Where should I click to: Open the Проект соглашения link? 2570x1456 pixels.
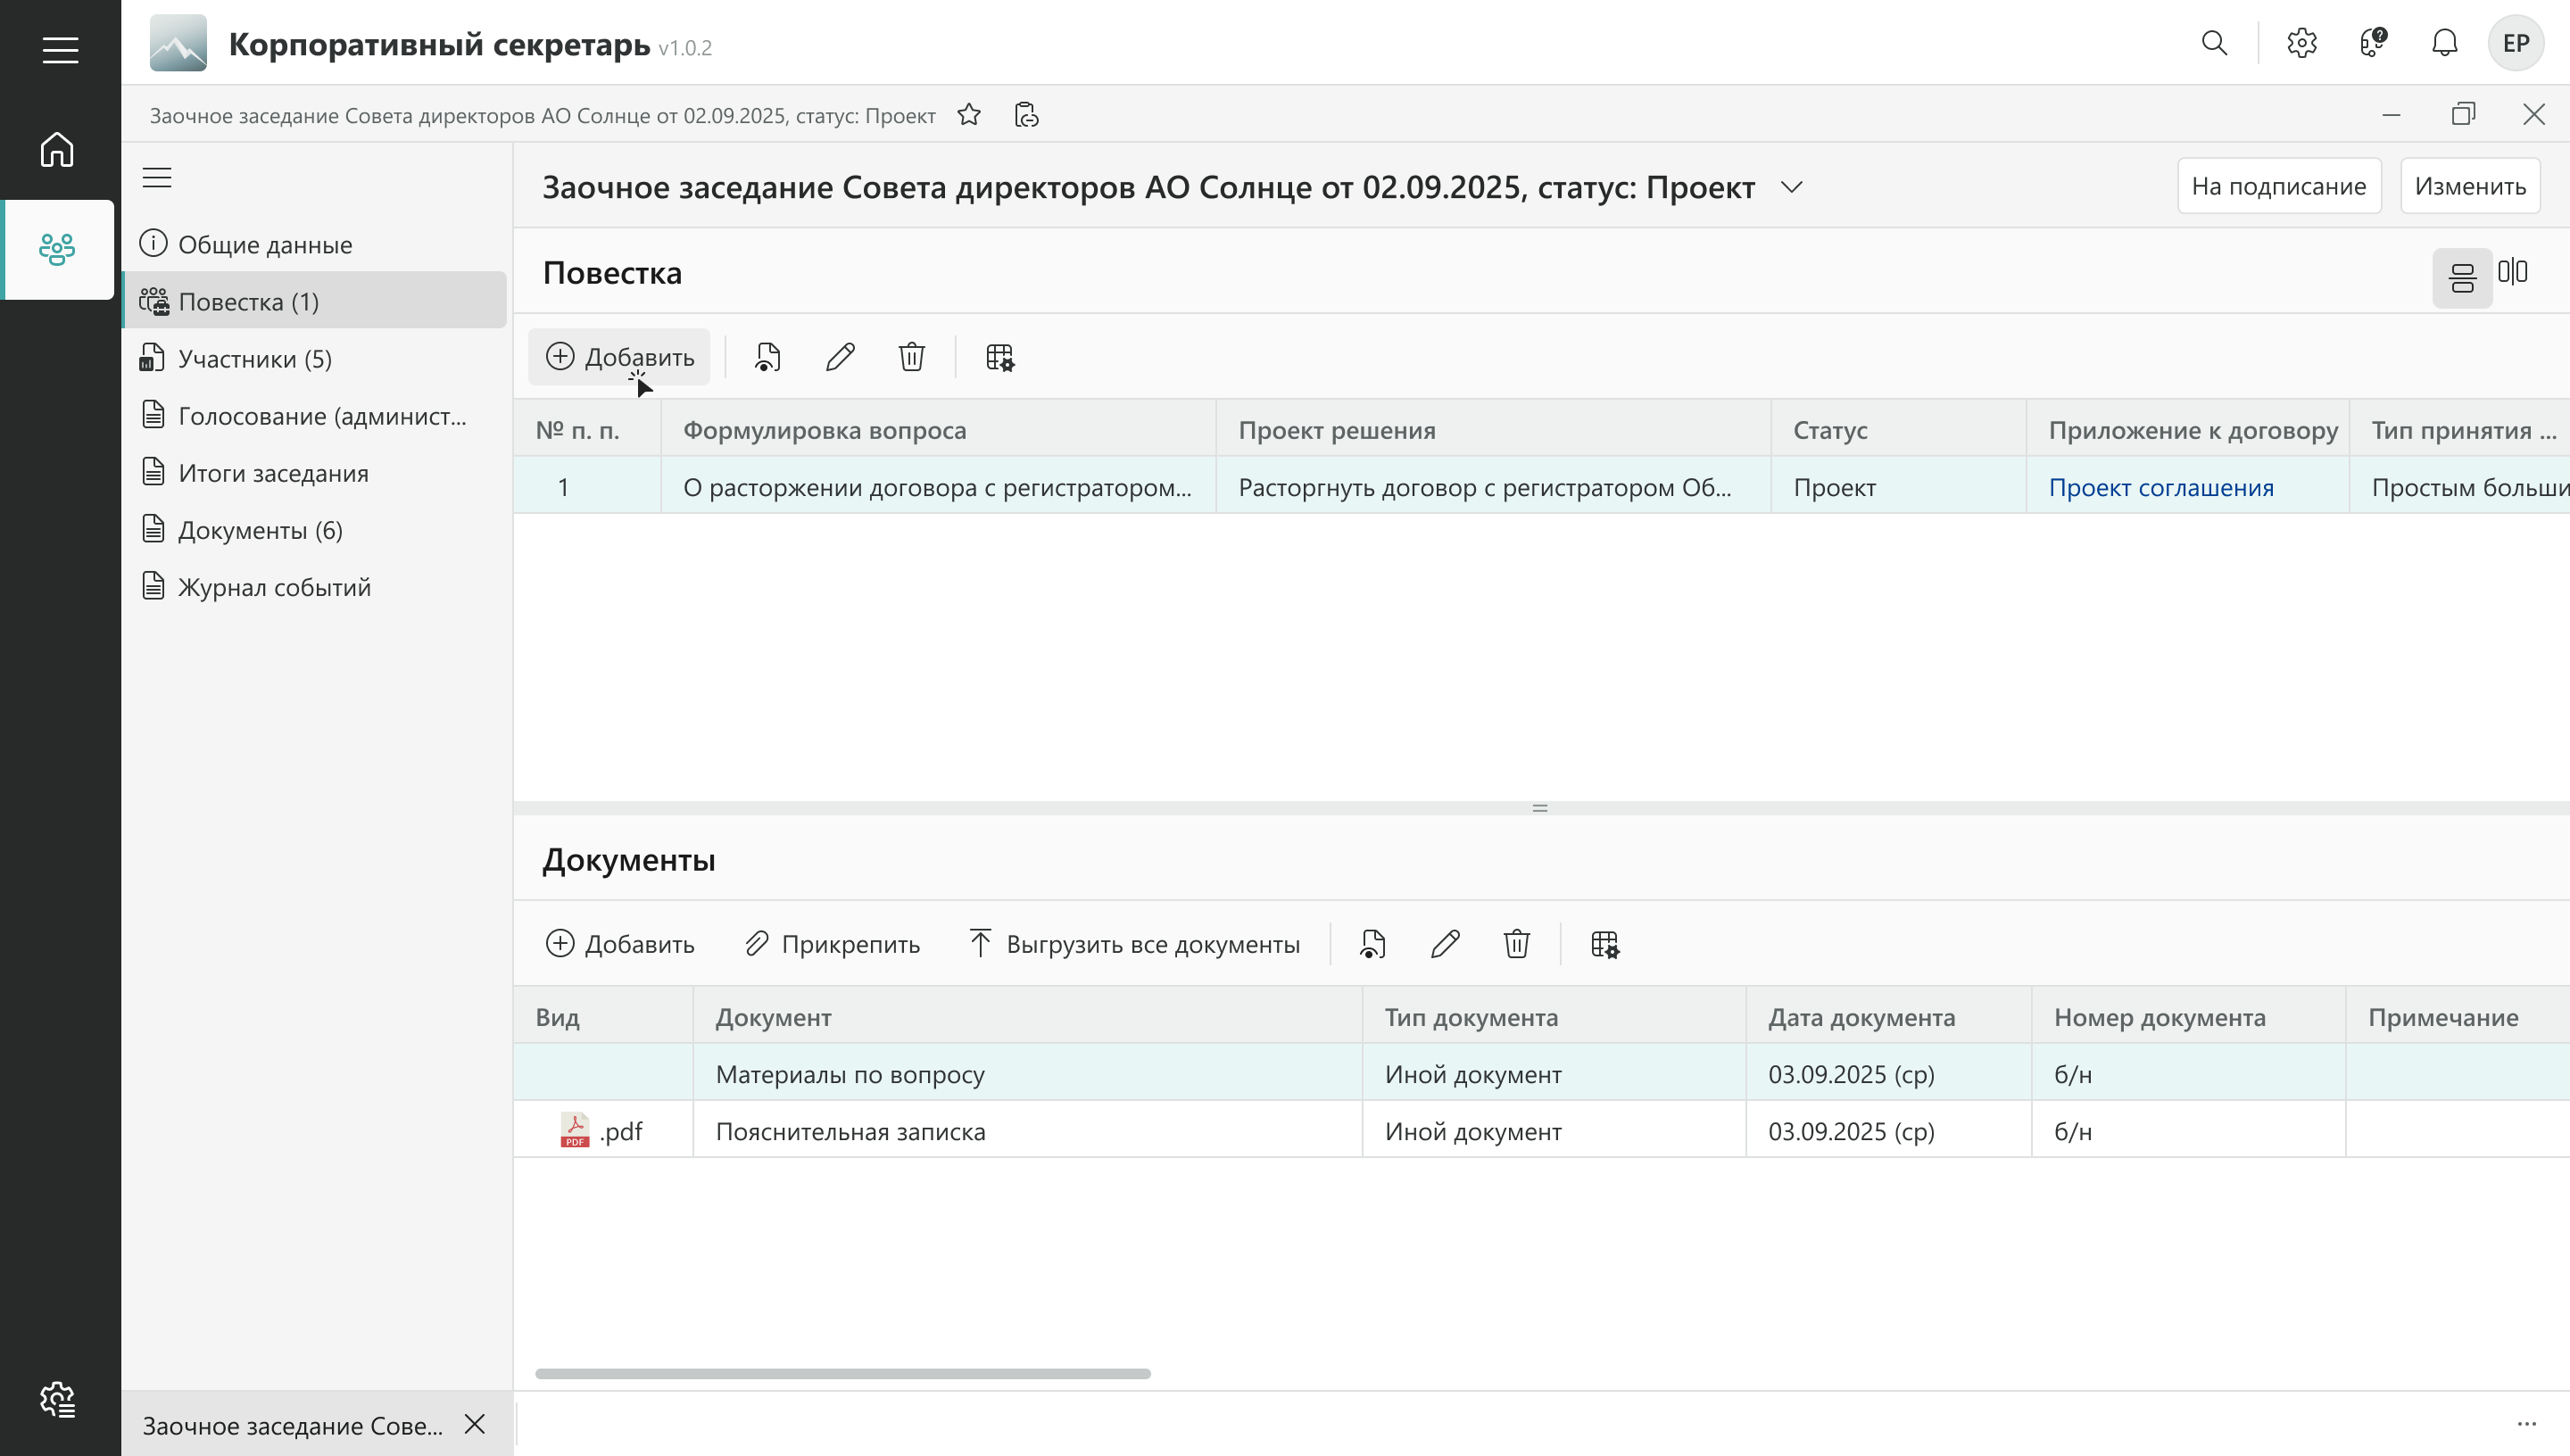2160,488
